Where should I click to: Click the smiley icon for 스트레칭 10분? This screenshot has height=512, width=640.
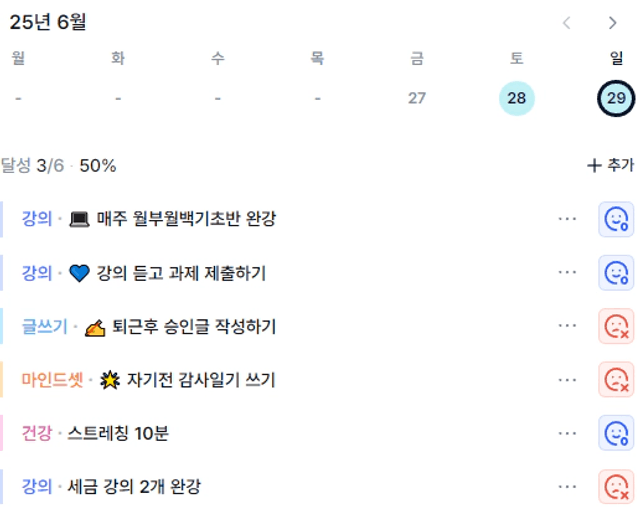pos(616,433)
